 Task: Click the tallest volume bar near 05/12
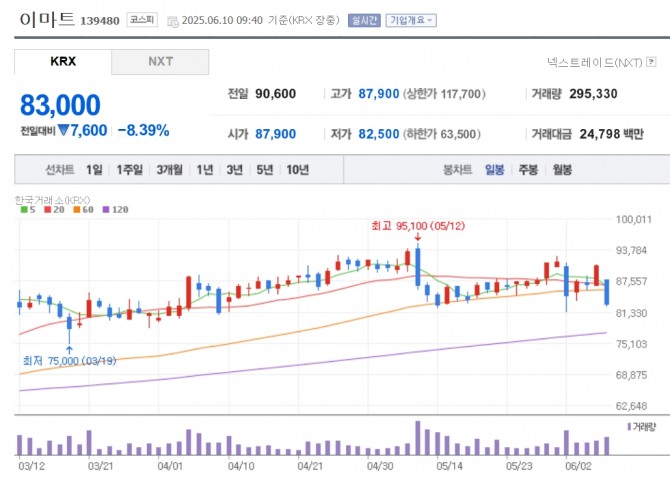pyautogui.click(x=417, y=438)
